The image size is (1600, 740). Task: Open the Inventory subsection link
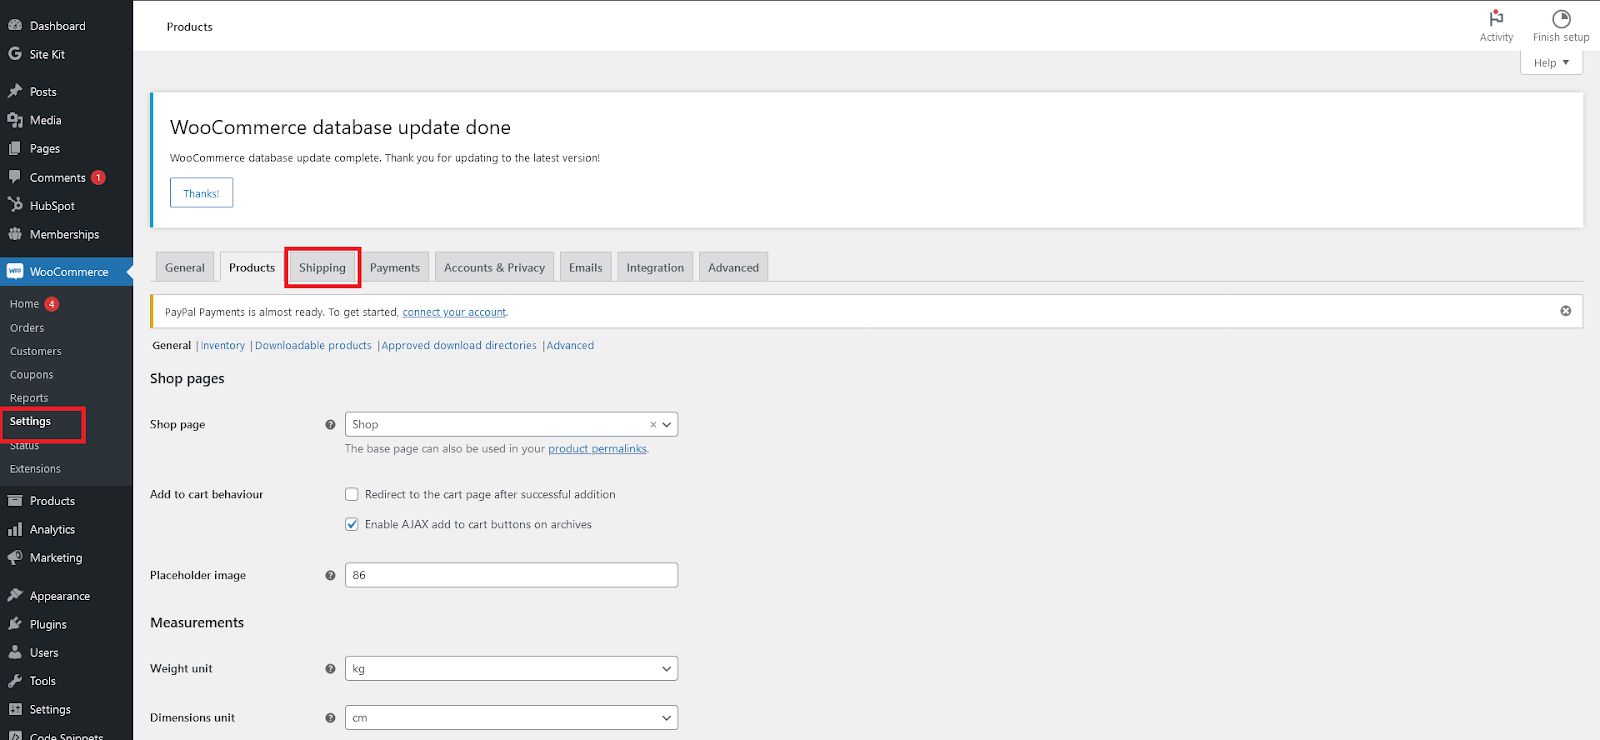coord(223,345)
